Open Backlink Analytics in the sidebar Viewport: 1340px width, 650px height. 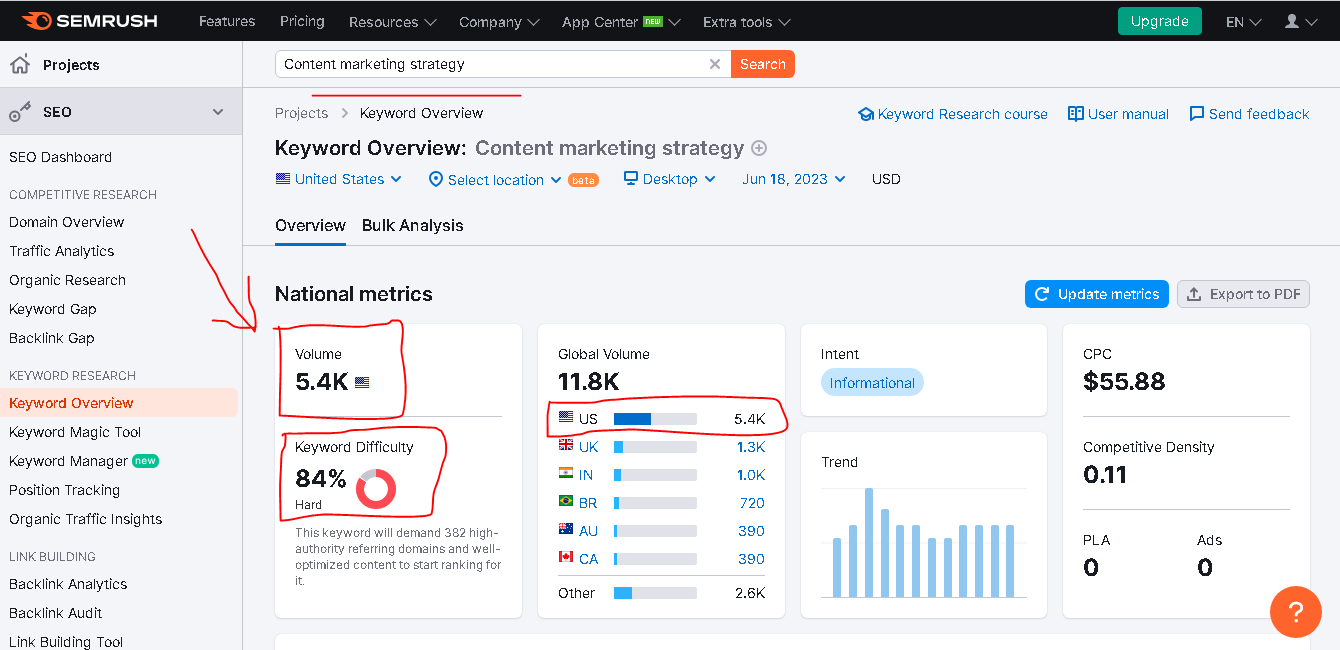point(68,584)
